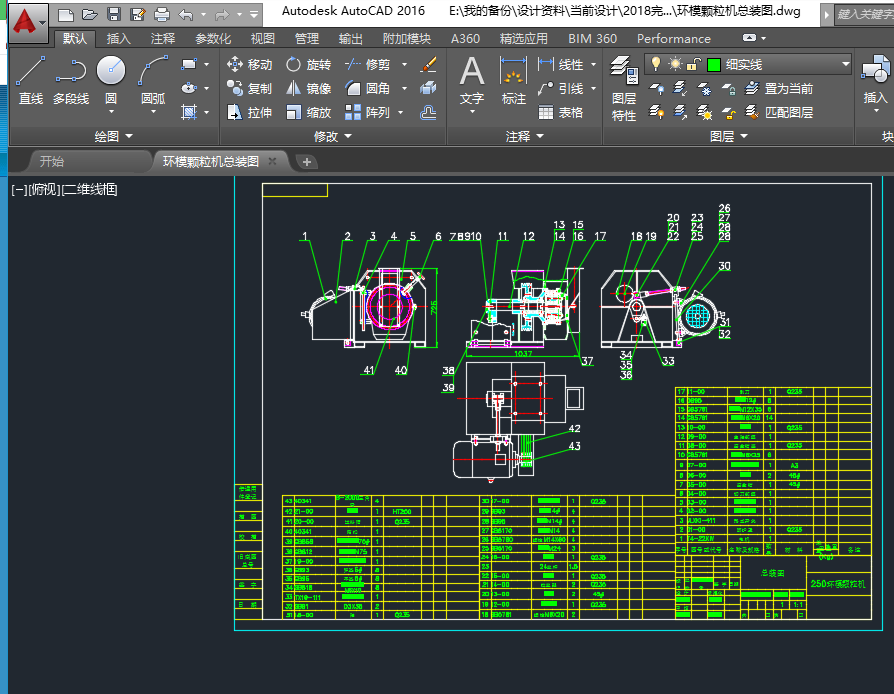This screenshot has height=694, width=894.
Task: Click the green layer color swatch
Action: tap(714, 64)
